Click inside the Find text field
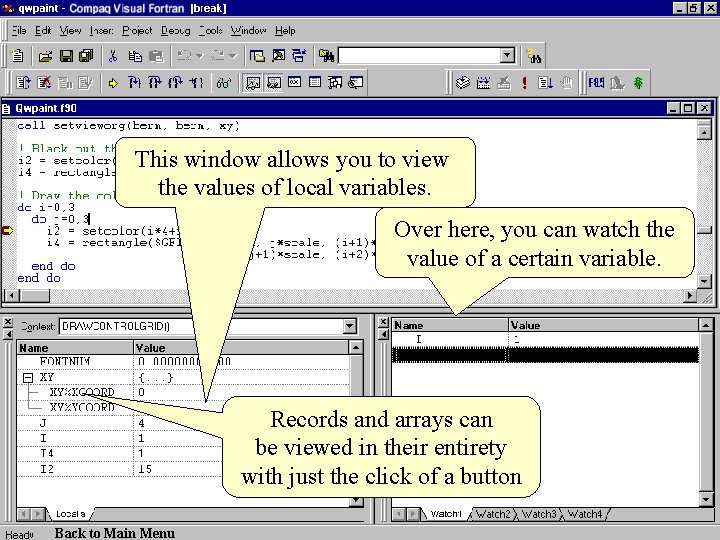 click(419, 56)
